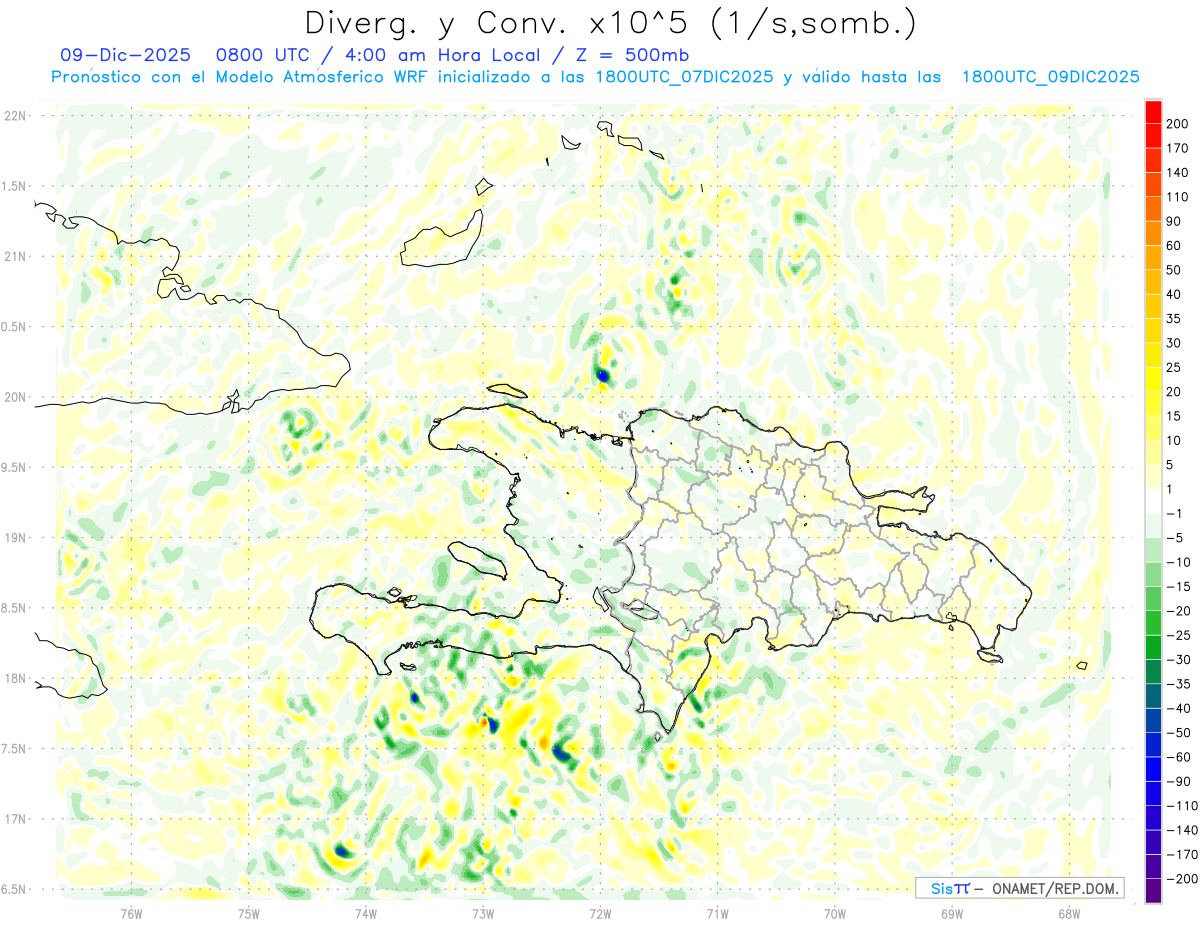
Task: Click the '1.5N' latitude label
Action: pos(15,186)
